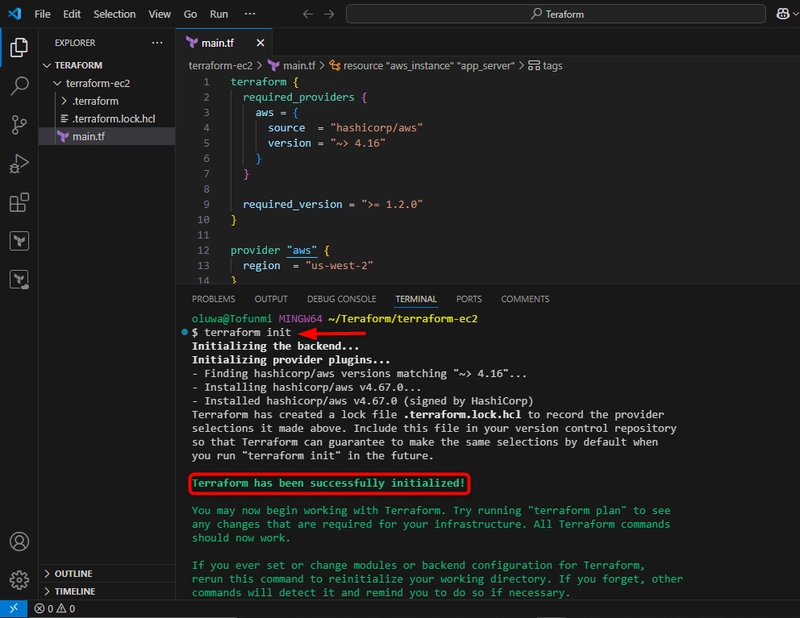Click the "hashicorp/aws" source string
Screen dimensions: 800x618
click(377, 128)
